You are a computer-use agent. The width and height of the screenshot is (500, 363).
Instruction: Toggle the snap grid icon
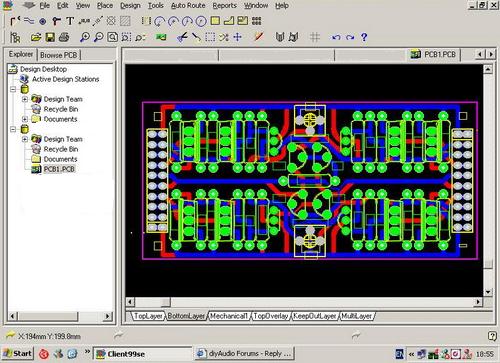(315, 37)
